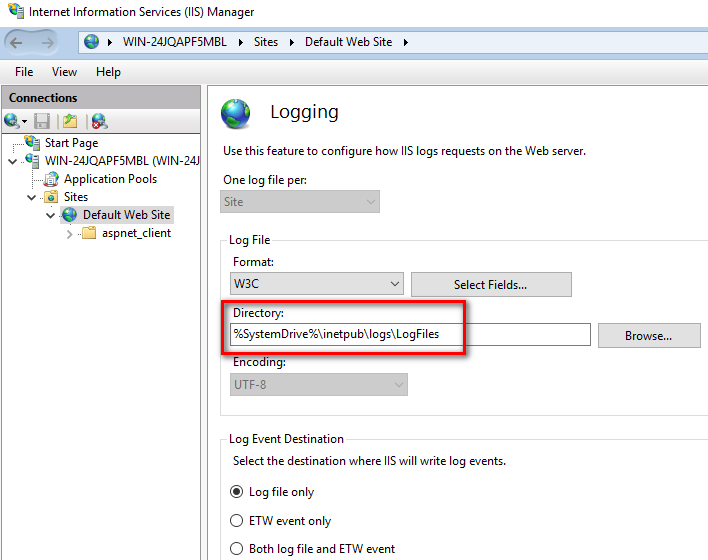This screenshot has width=708, height=560.
Task: Open arrow after Sites in breadcrumb
Action: [292, 42]
